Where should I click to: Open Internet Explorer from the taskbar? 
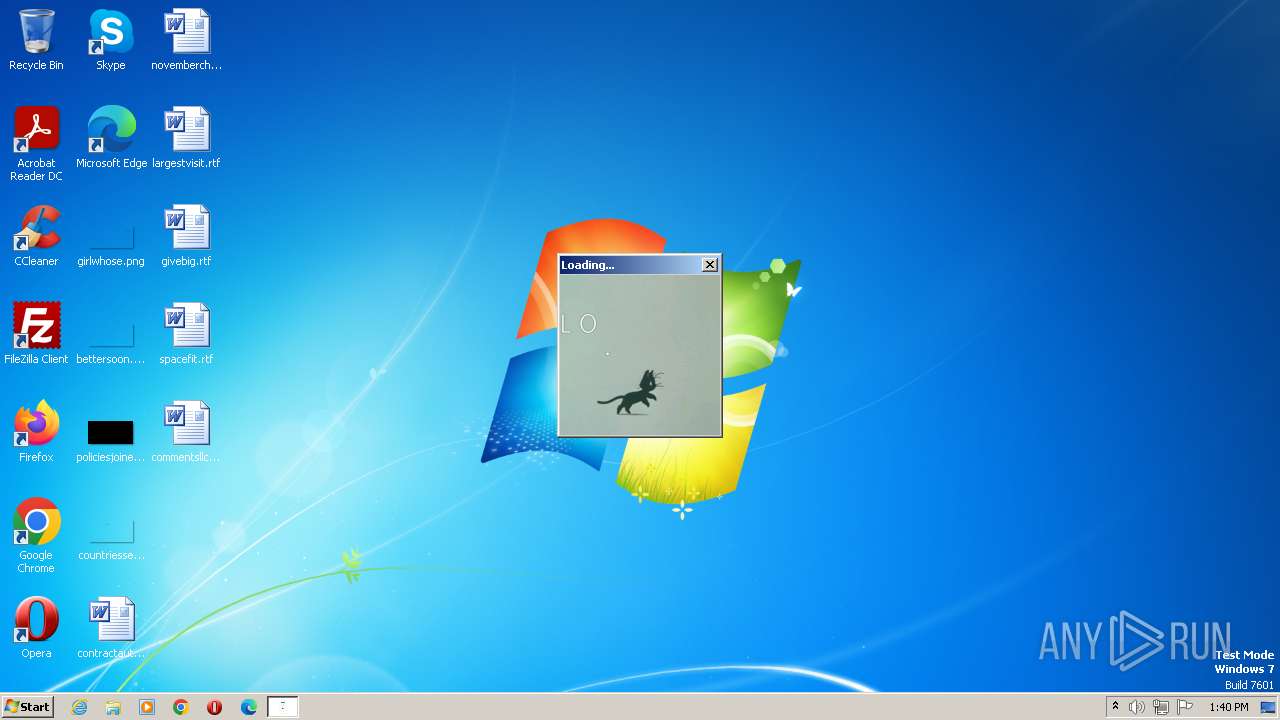80,707
